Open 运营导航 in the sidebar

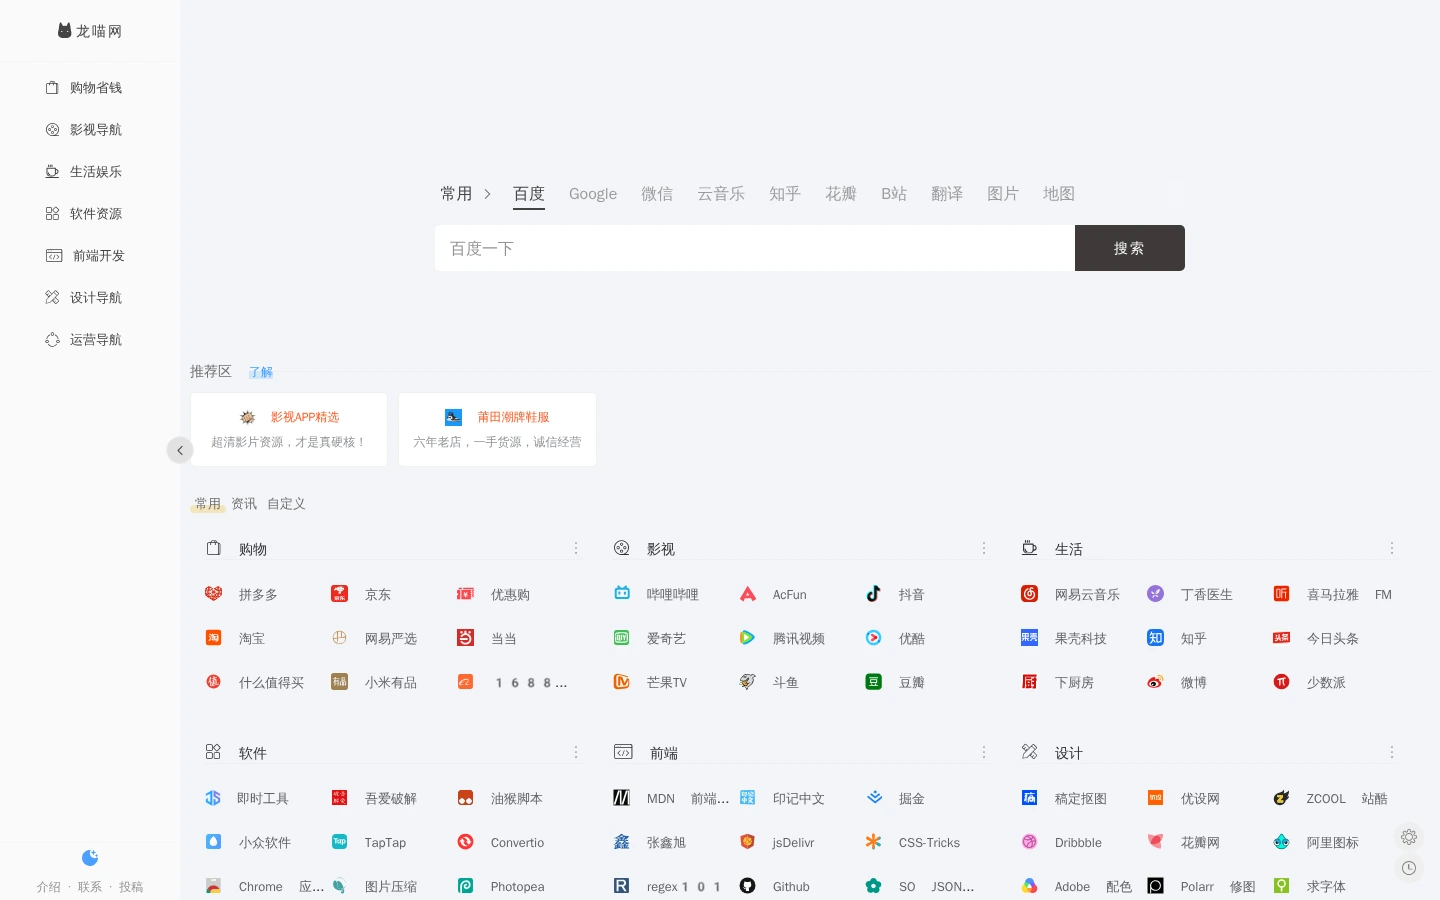(84, 340)
